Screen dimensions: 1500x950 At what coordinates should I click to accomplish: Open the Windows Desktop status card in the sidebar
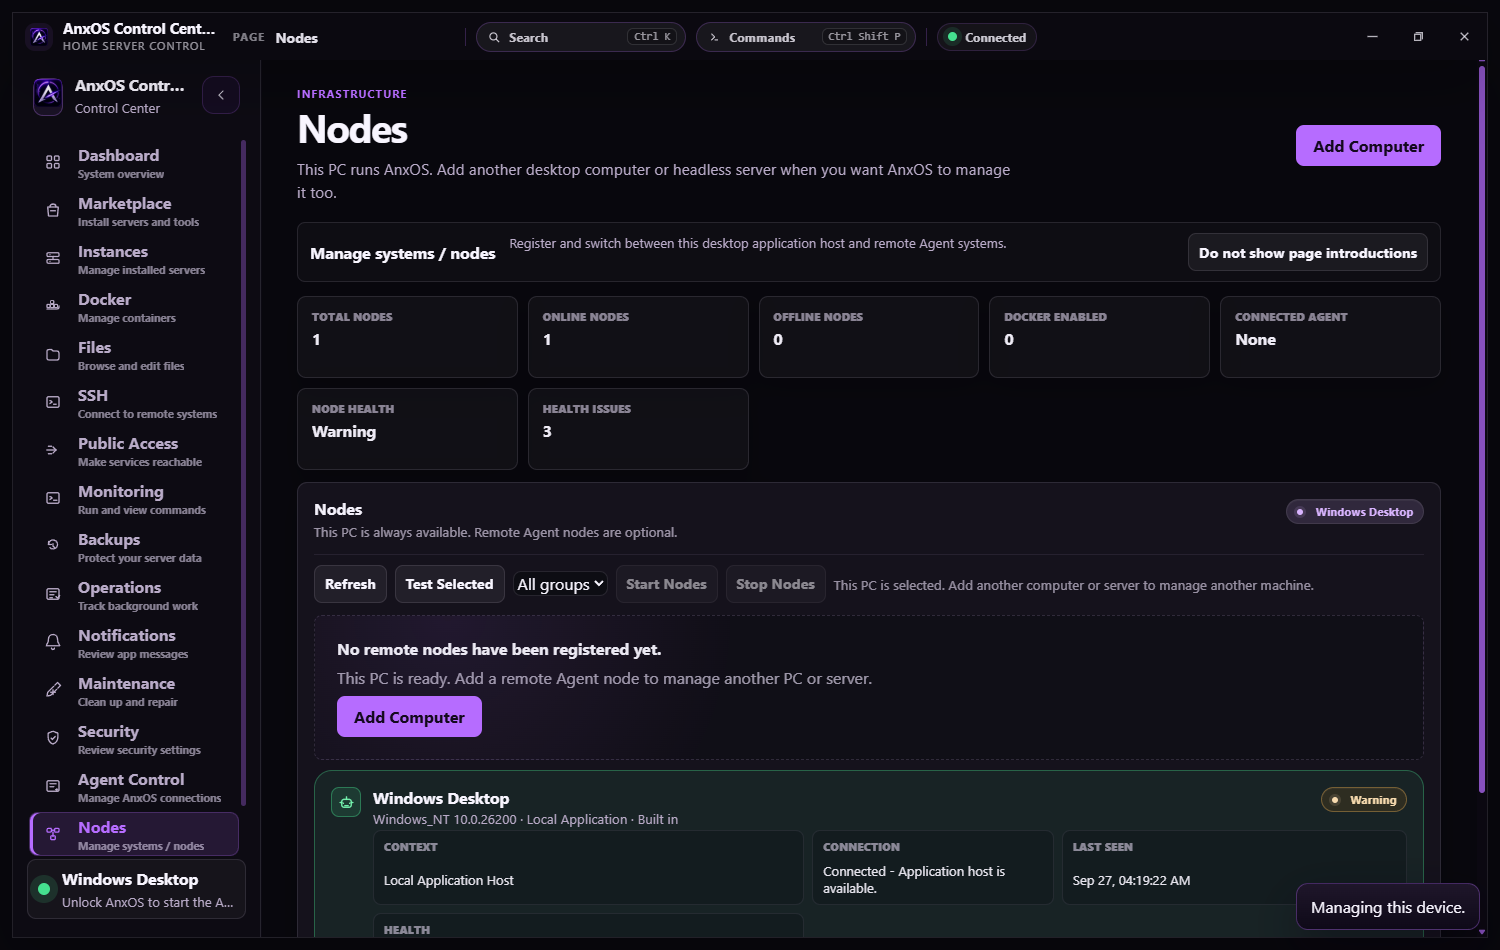point(136,889)
